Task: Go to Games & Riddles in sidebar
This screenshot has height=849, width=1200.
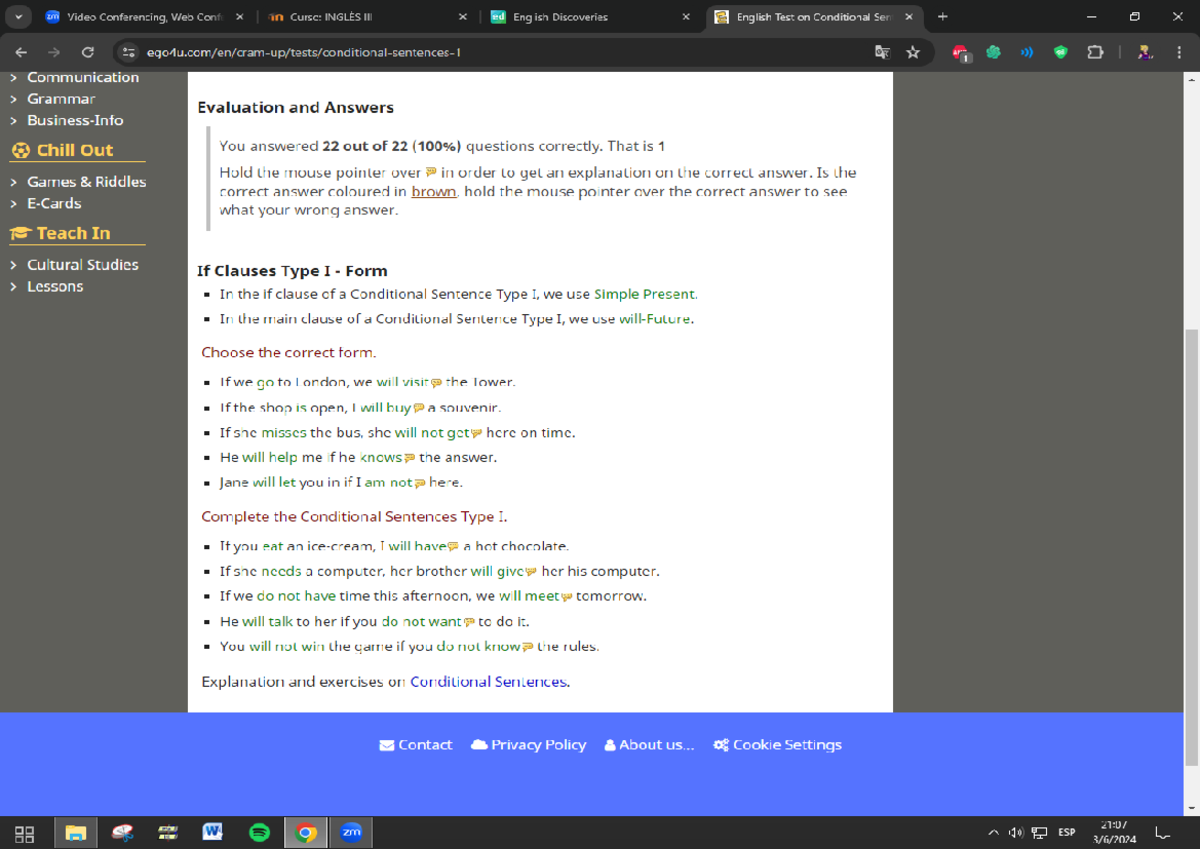Action: click(x=86, y=182)
